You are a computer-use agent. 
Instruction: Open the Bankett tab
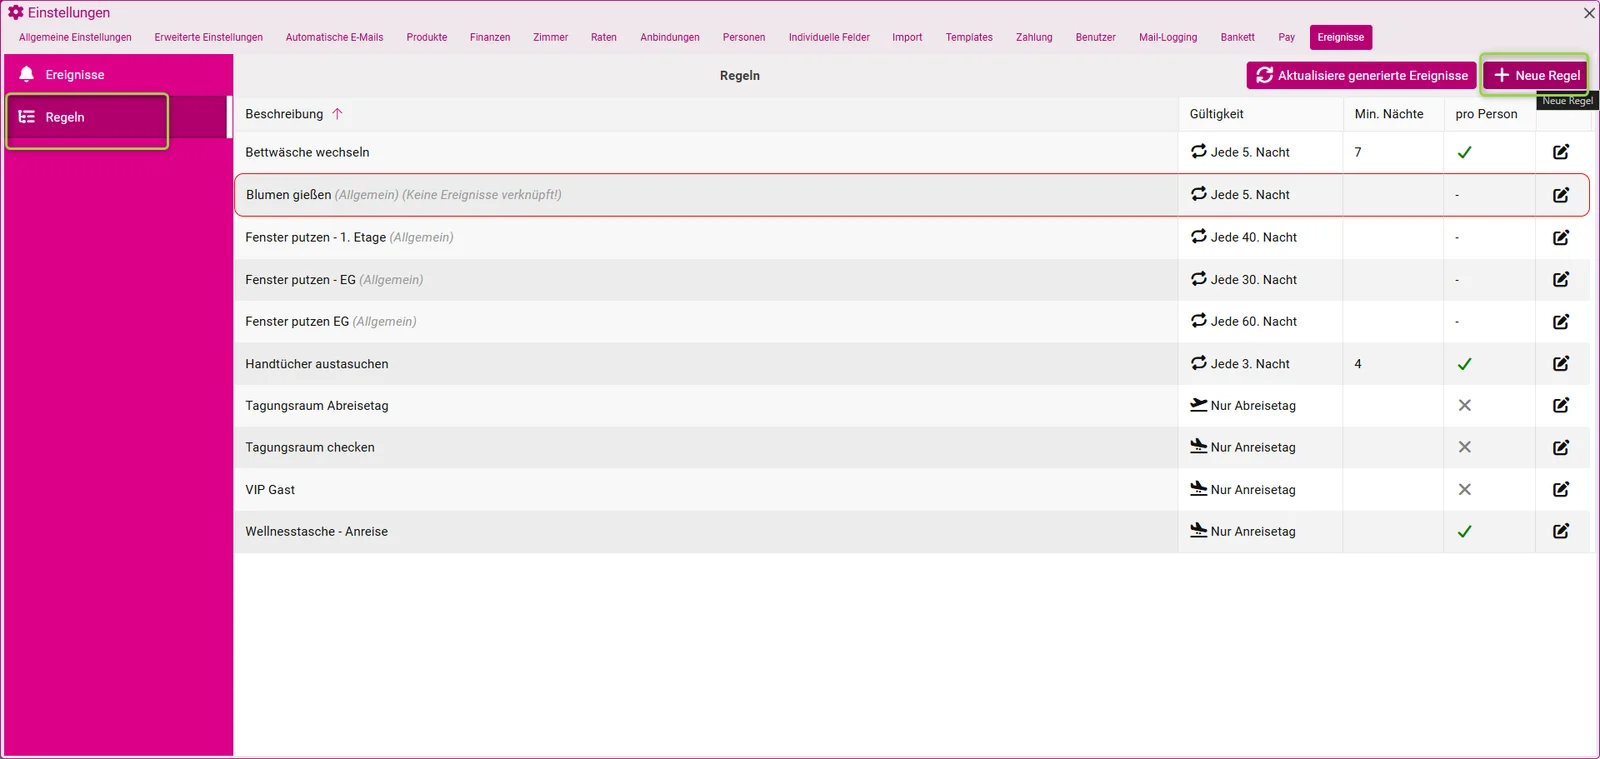coord(1237,37)
